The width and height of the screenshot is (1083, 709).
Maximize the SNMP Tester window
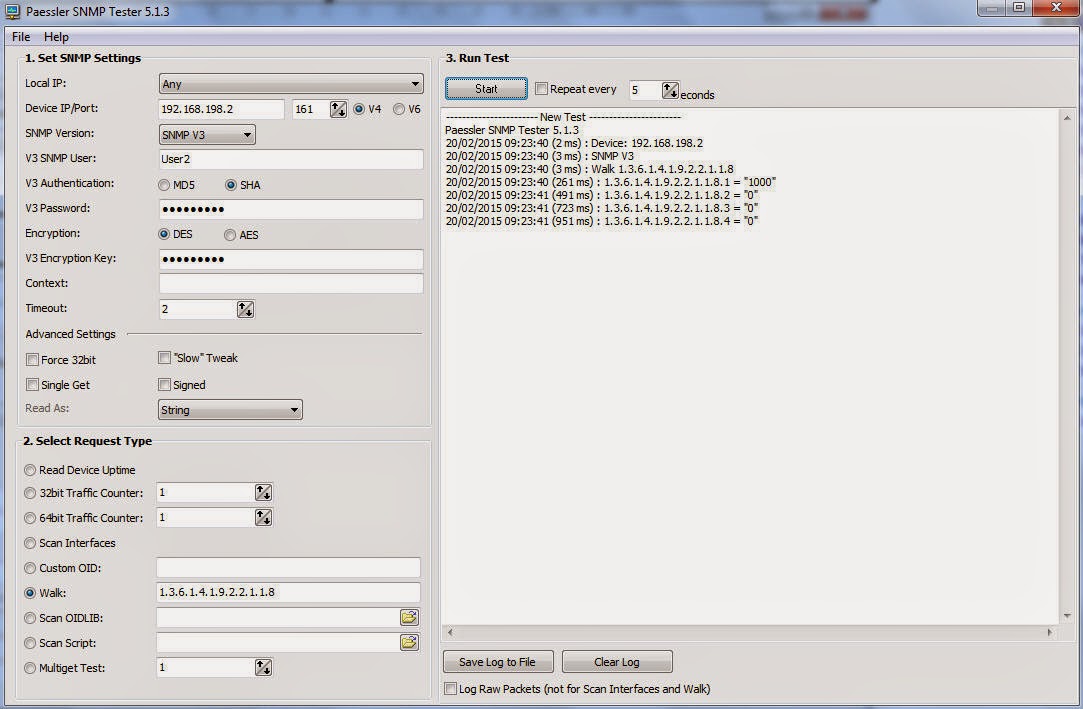point(1019,8)
